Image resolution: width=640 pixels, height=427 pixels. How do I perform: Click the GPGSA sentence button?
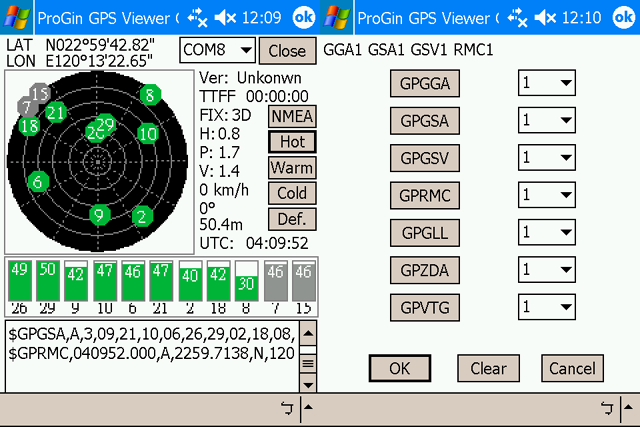(x=425, y=120)
